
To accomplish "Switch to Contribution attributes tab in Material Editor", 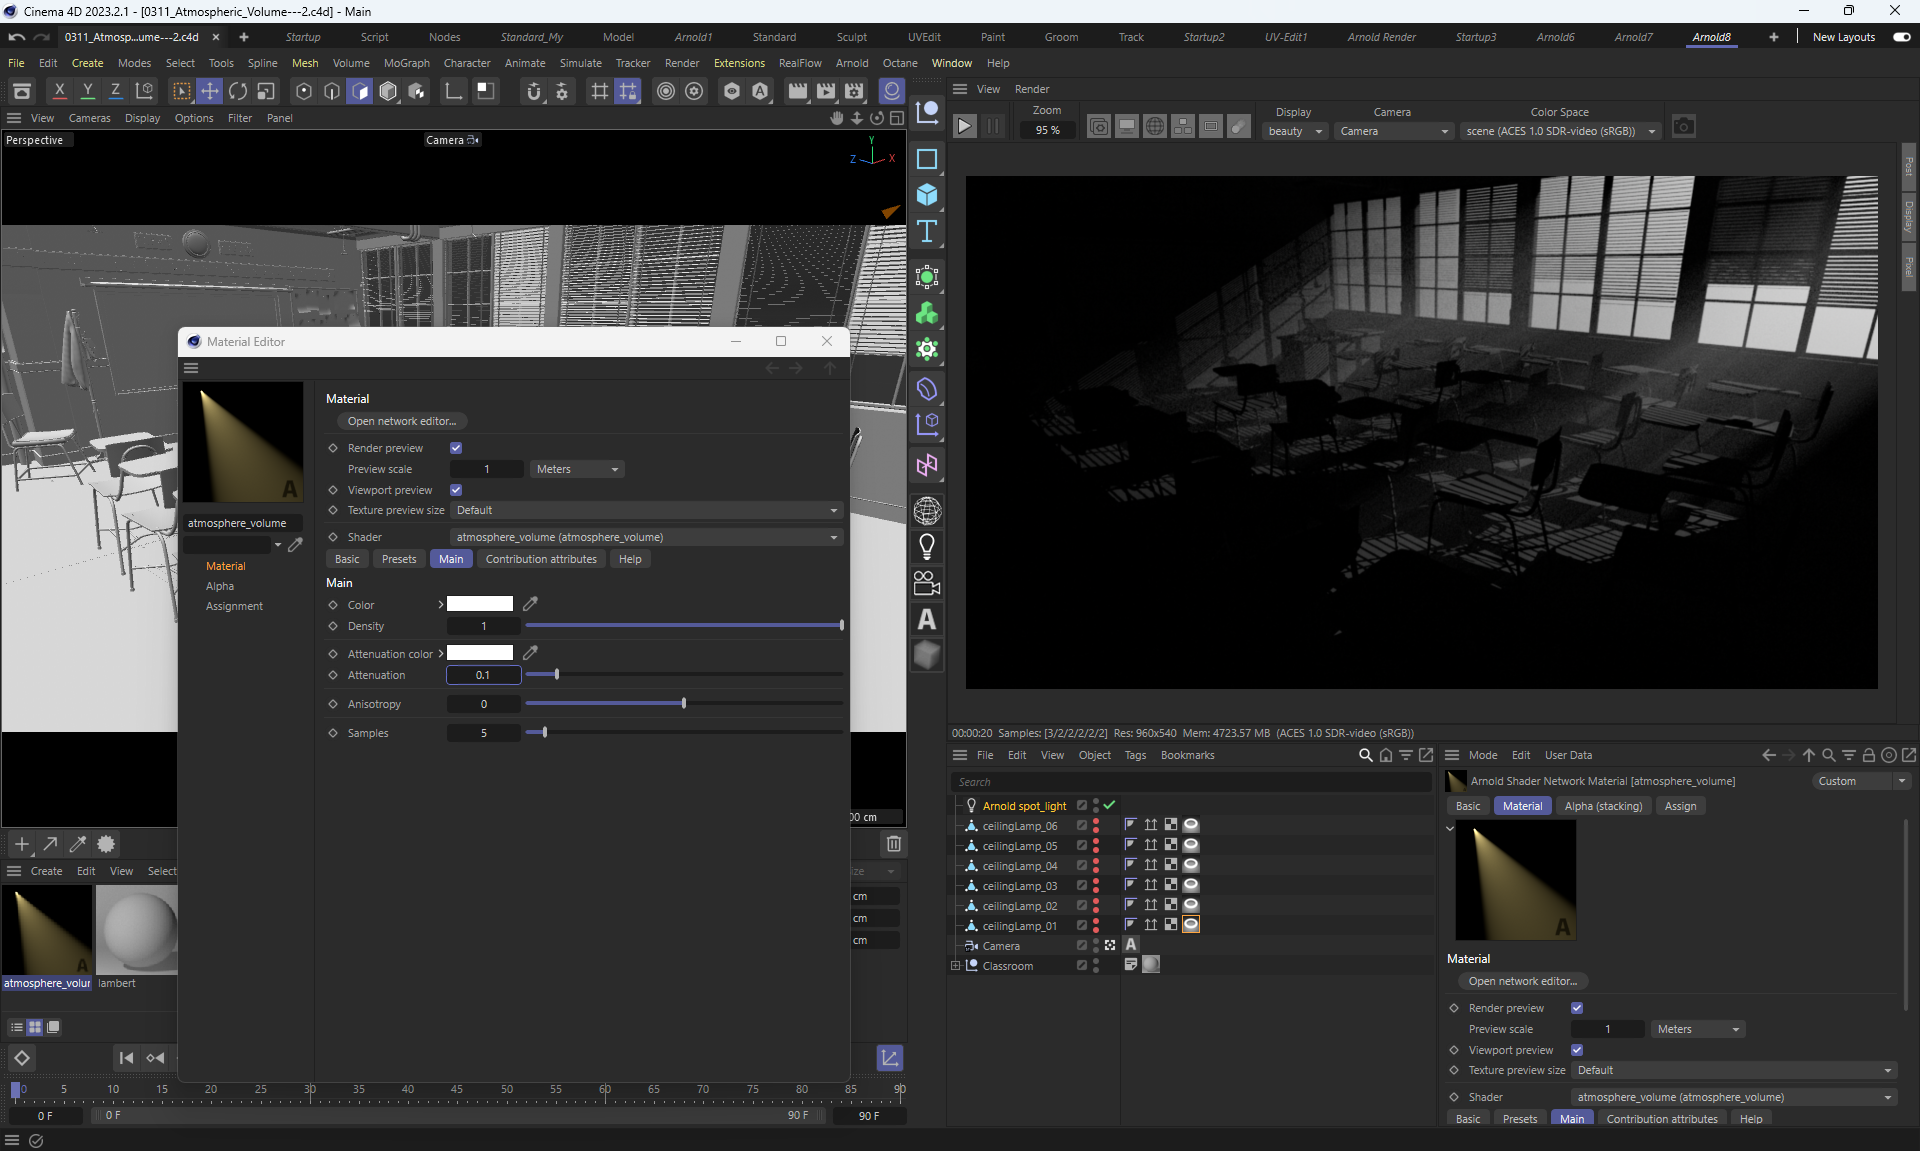I will click(x=540, y=559).
